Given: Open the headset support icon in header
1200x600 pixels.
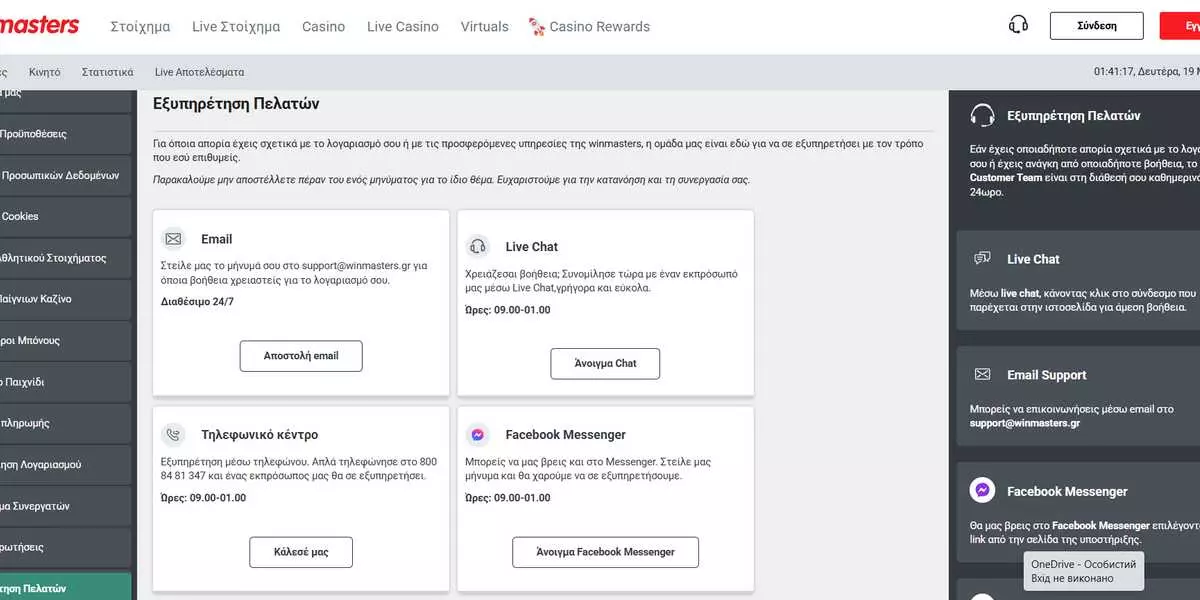Looking at the screenshot, I should 1019,26.
